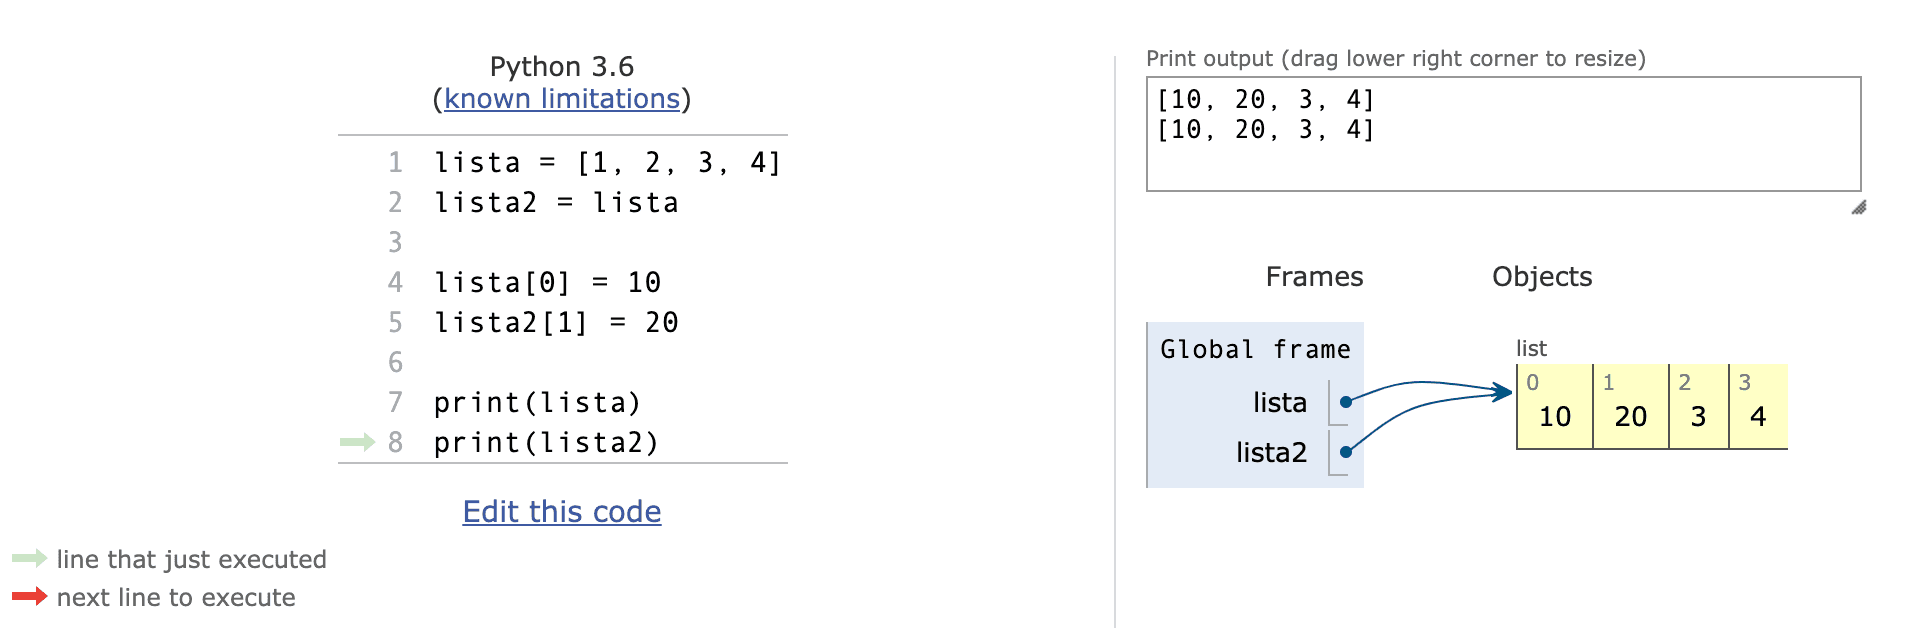Select list cell at index 1 holding 20
The image size is (1922, 628).
(1630, 408)
